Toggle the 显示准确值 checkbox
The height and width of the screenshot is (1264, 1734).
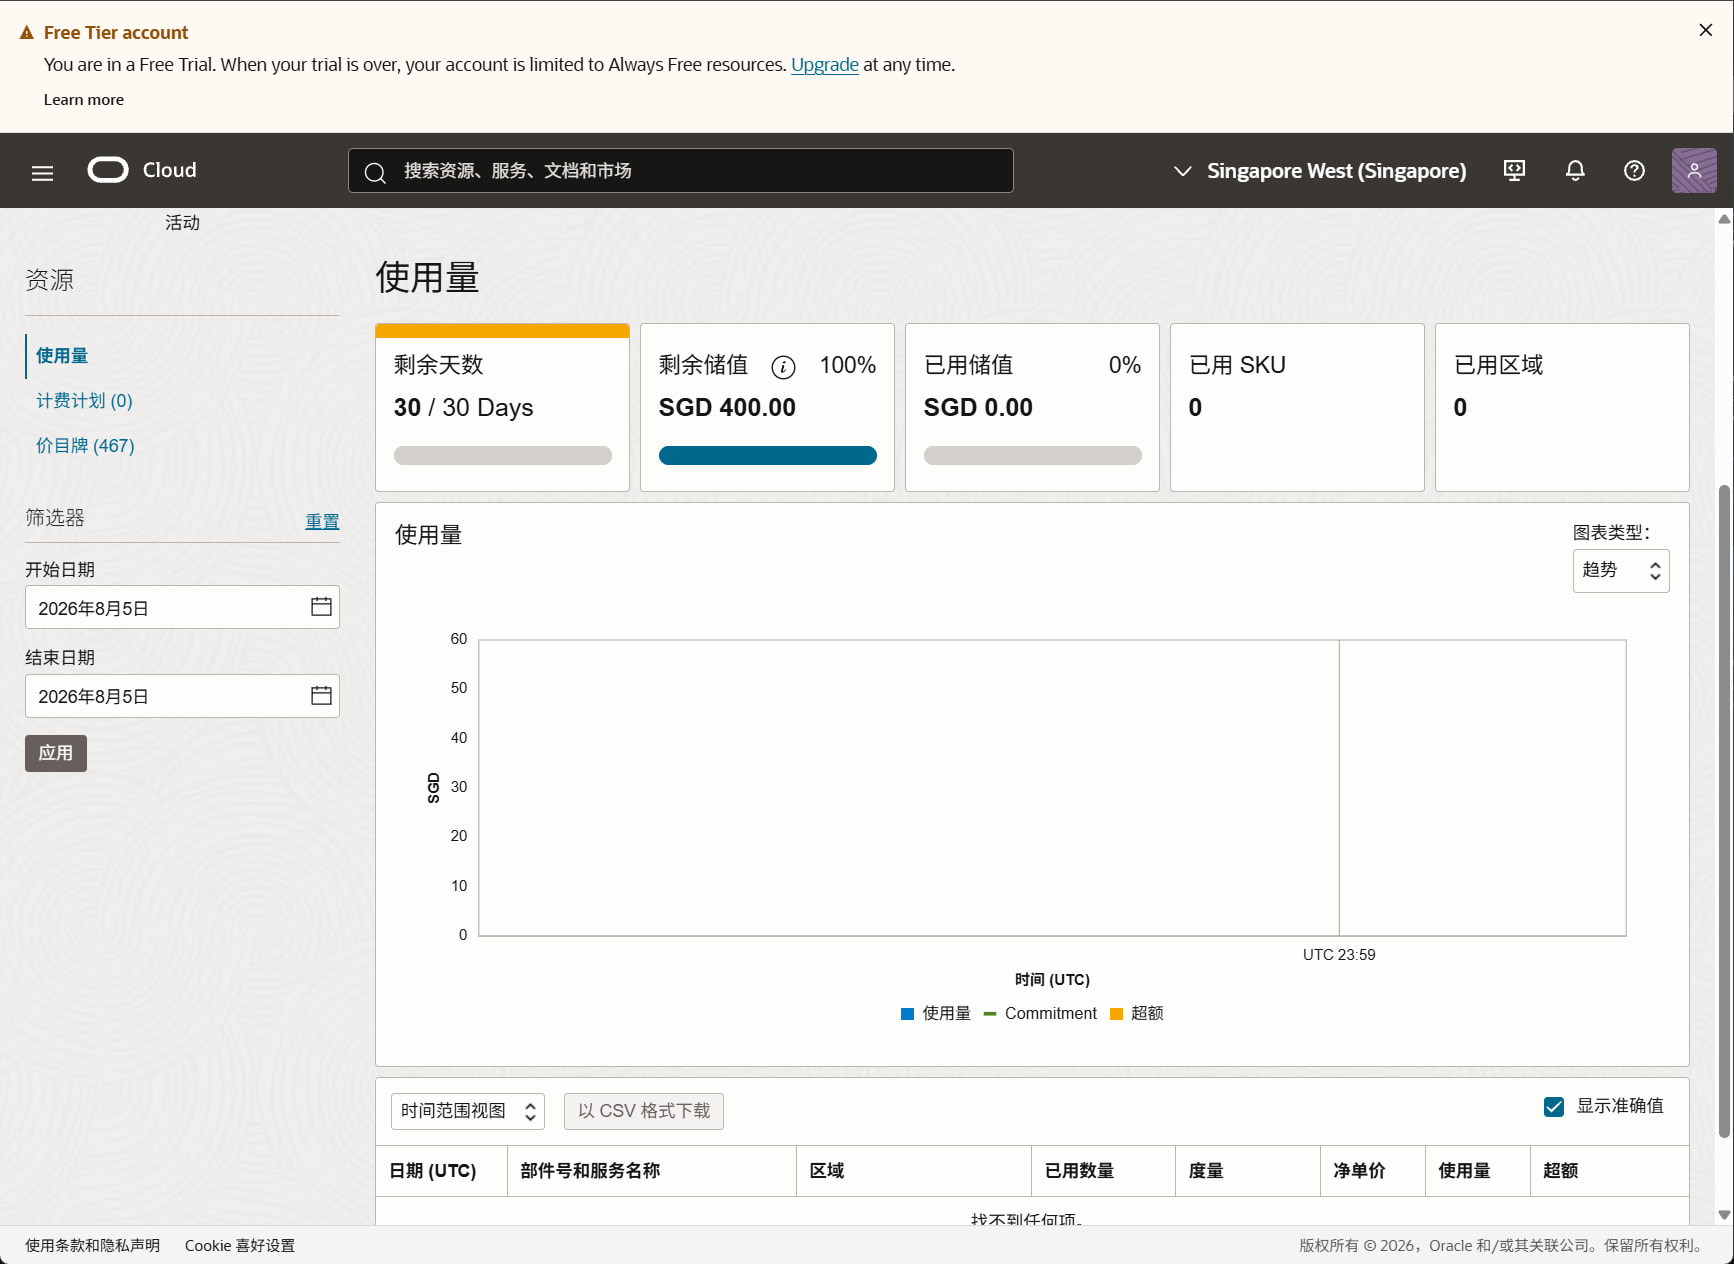[x=1554, y=1107]
